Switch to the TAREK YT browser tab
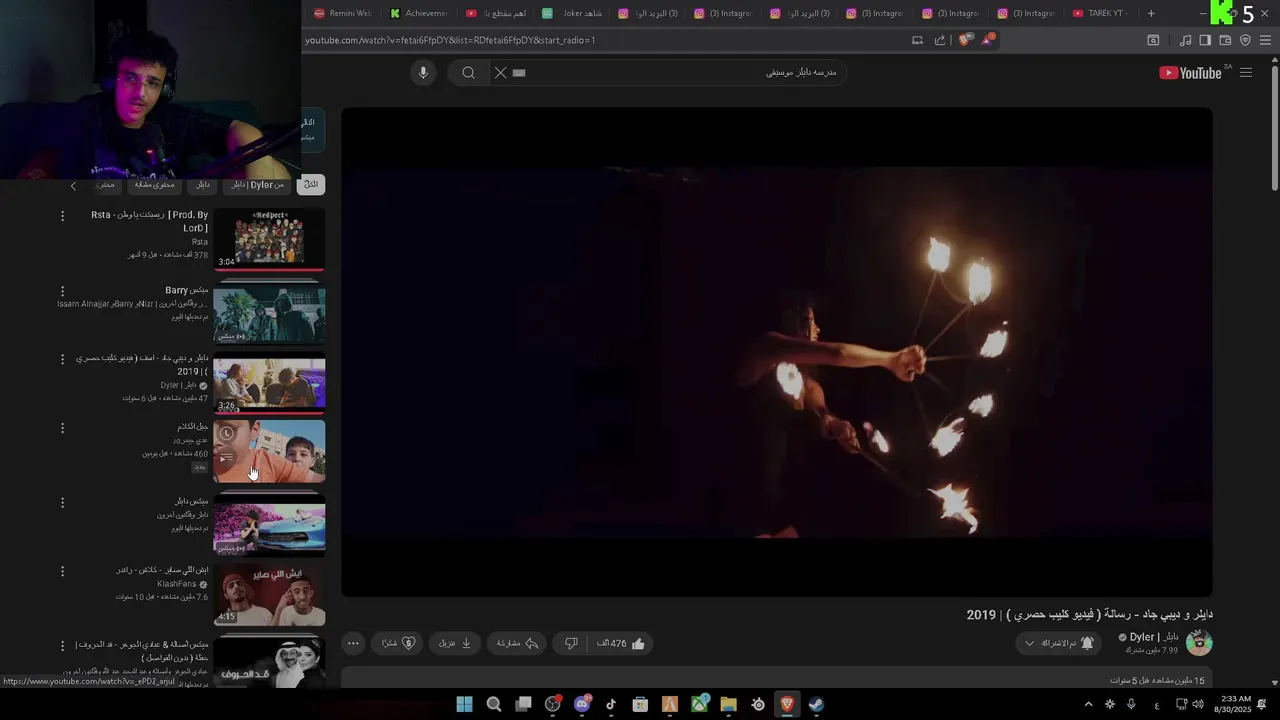 point(1099,13)
